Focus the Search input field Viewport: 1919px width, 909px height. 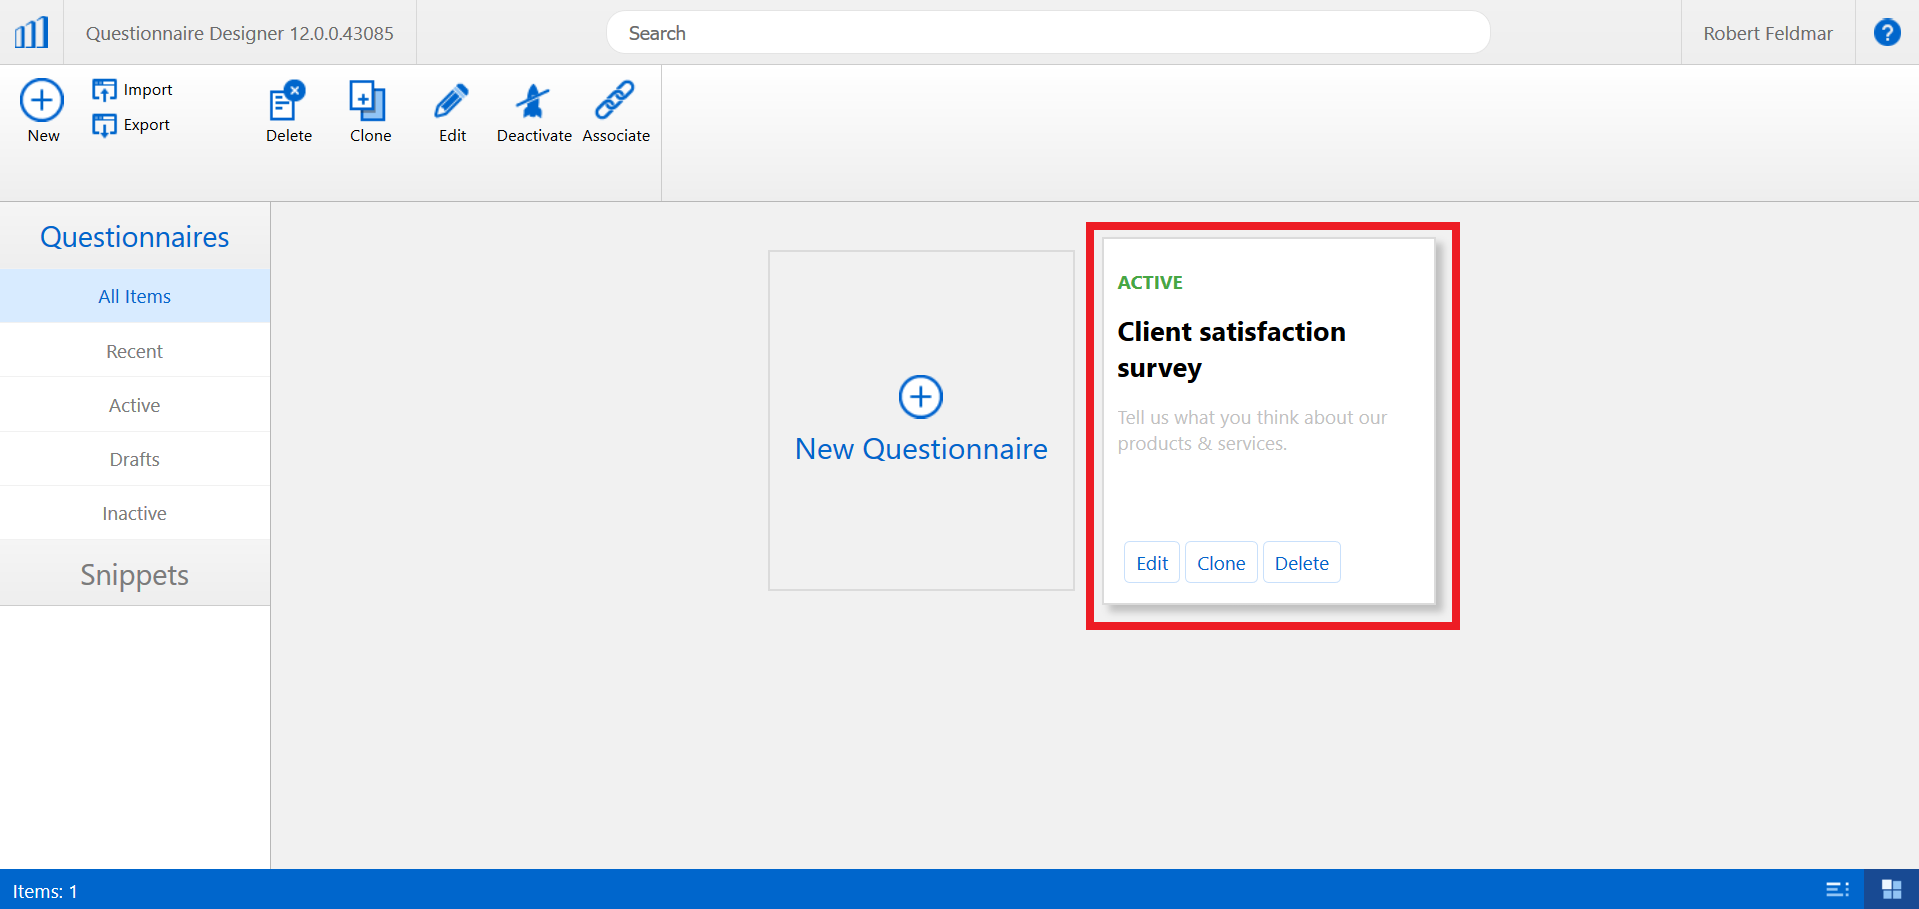[x=1047, y=33]
